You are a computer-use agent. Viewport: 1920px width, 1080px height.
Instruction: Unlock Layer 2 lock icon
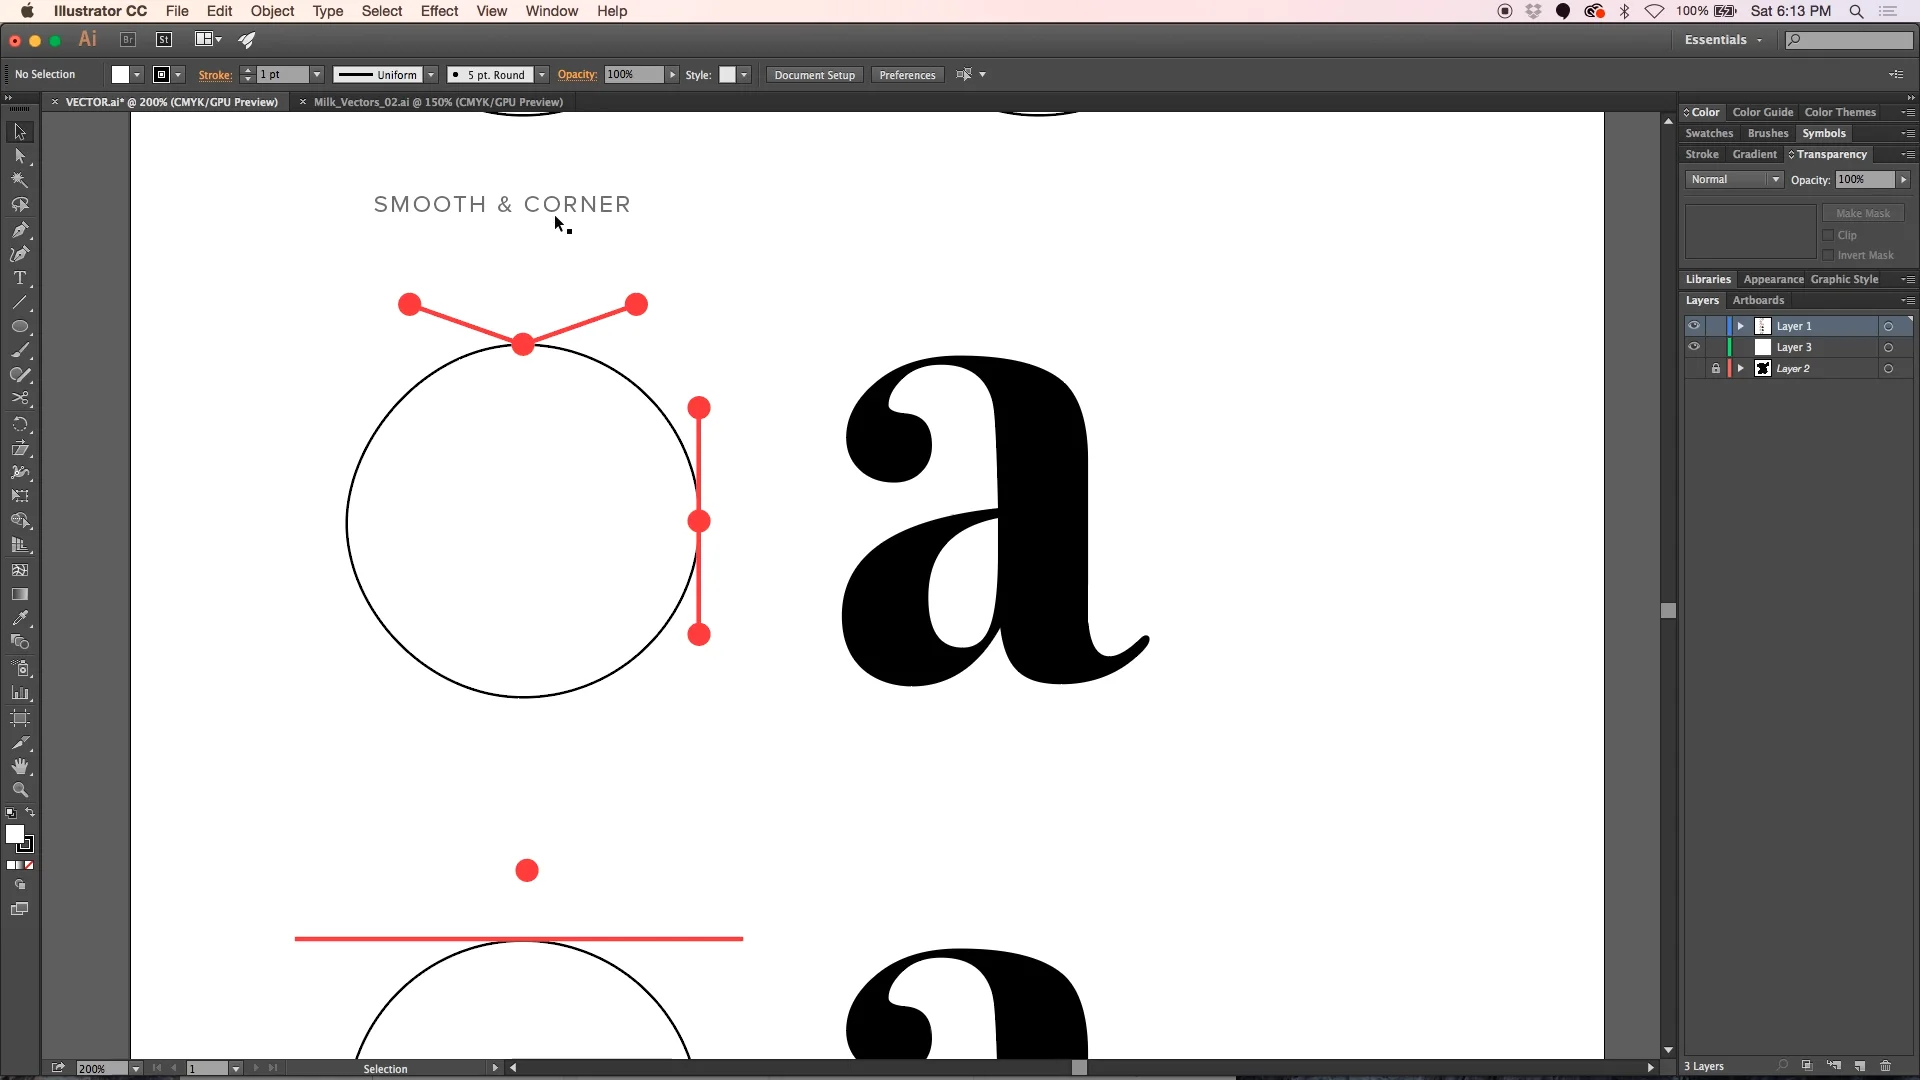point(1716,369)
